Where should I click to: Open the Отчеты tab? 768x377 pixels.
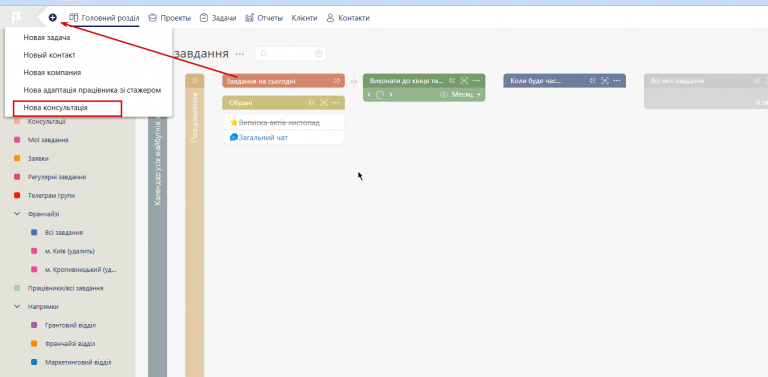(264, 18)
